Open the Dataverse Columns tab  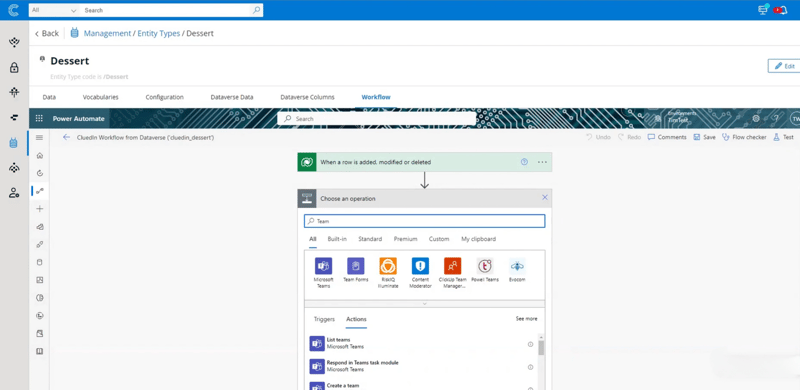307,97
